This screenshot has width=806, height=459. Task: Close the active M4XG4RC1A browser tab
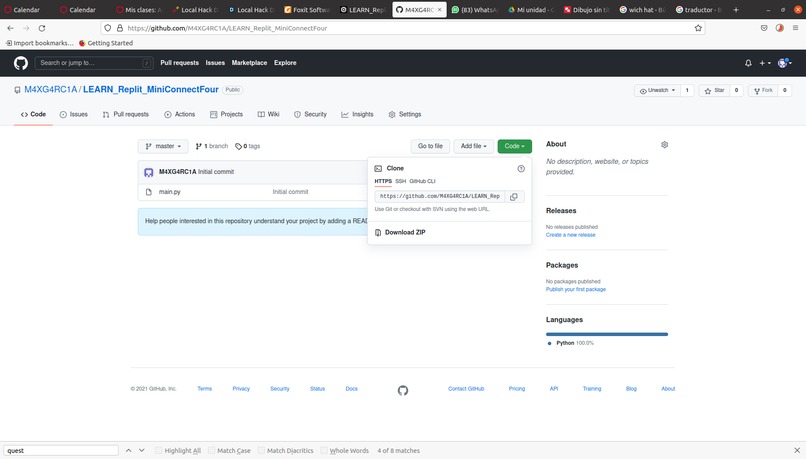(x=439, y=9)
